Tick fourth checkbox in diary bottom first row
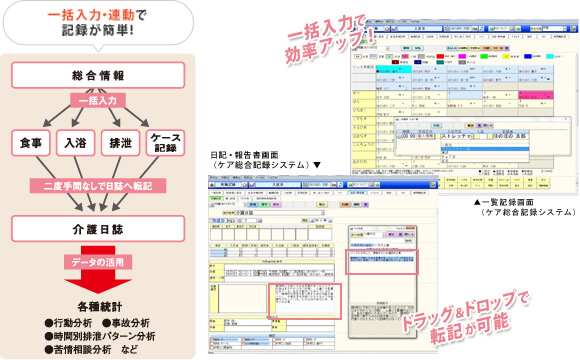 tap(305, 340)
